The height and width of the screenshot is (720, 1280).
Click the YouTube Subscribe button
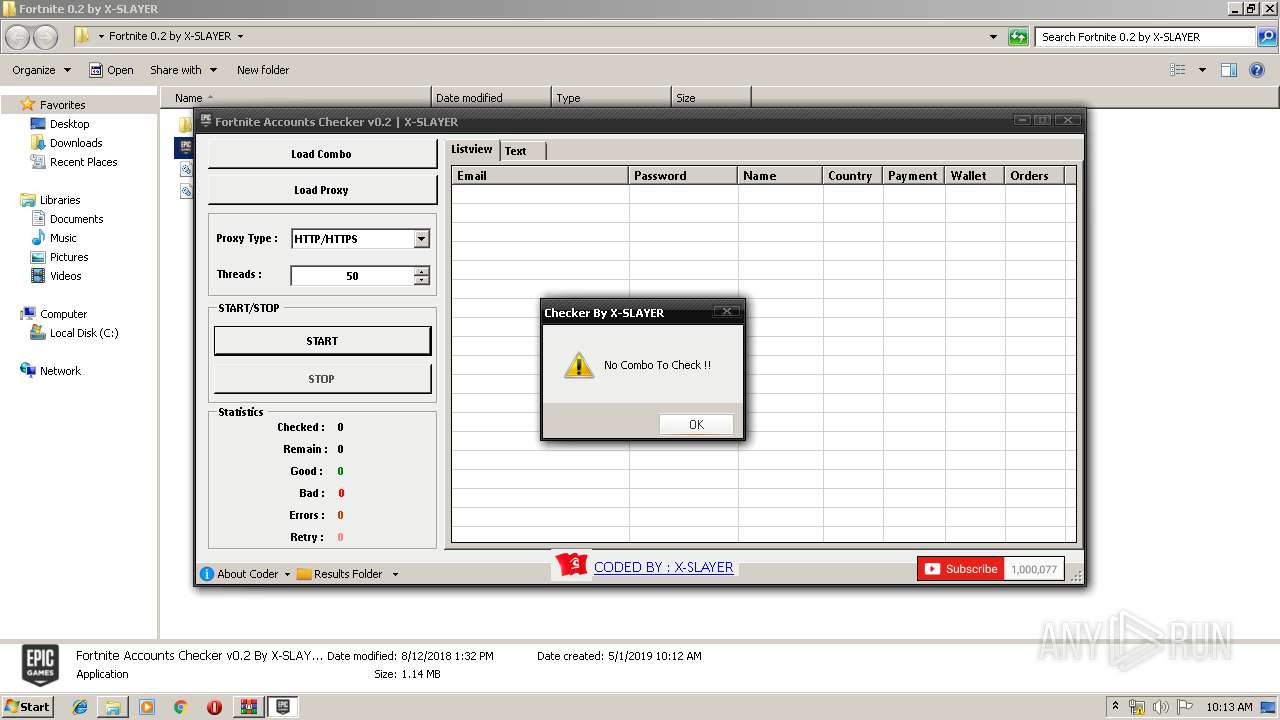[x=959, y=569]
